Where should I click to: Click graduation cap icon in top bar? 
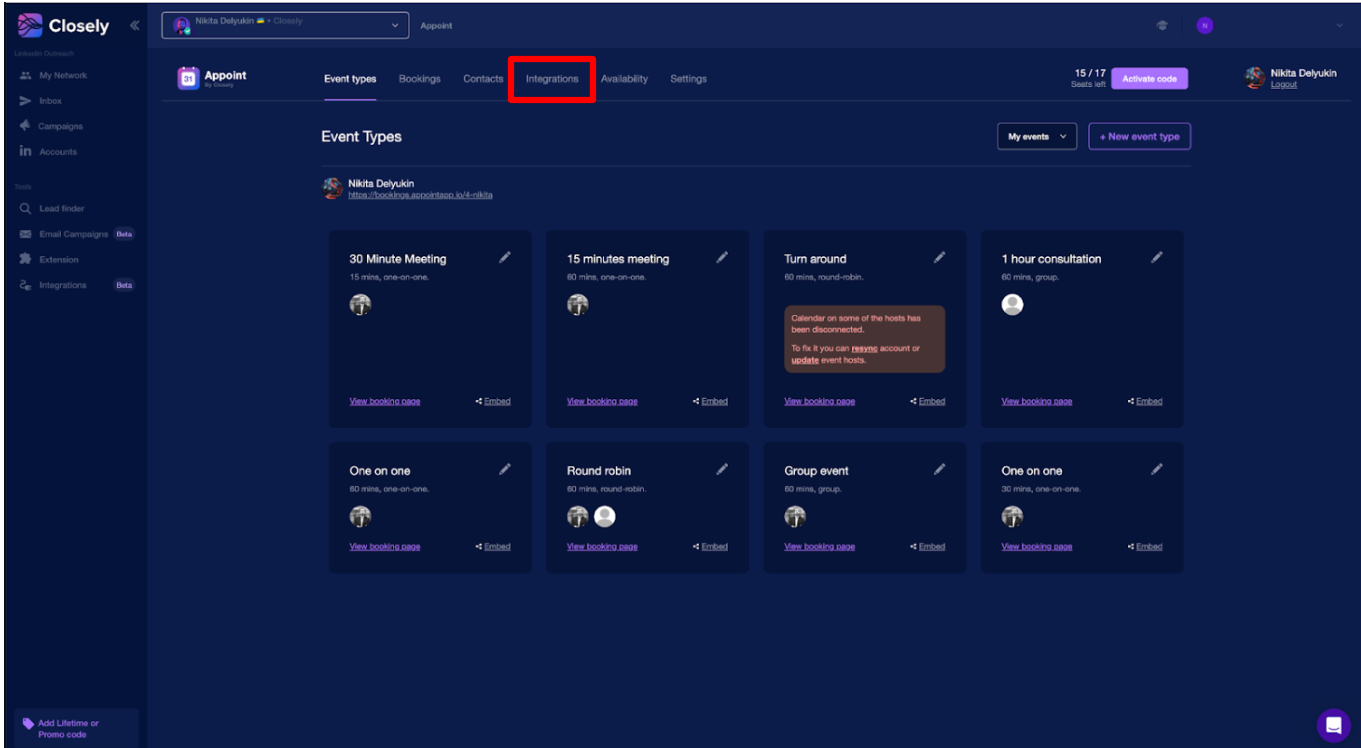click(x=1161, y=26)
